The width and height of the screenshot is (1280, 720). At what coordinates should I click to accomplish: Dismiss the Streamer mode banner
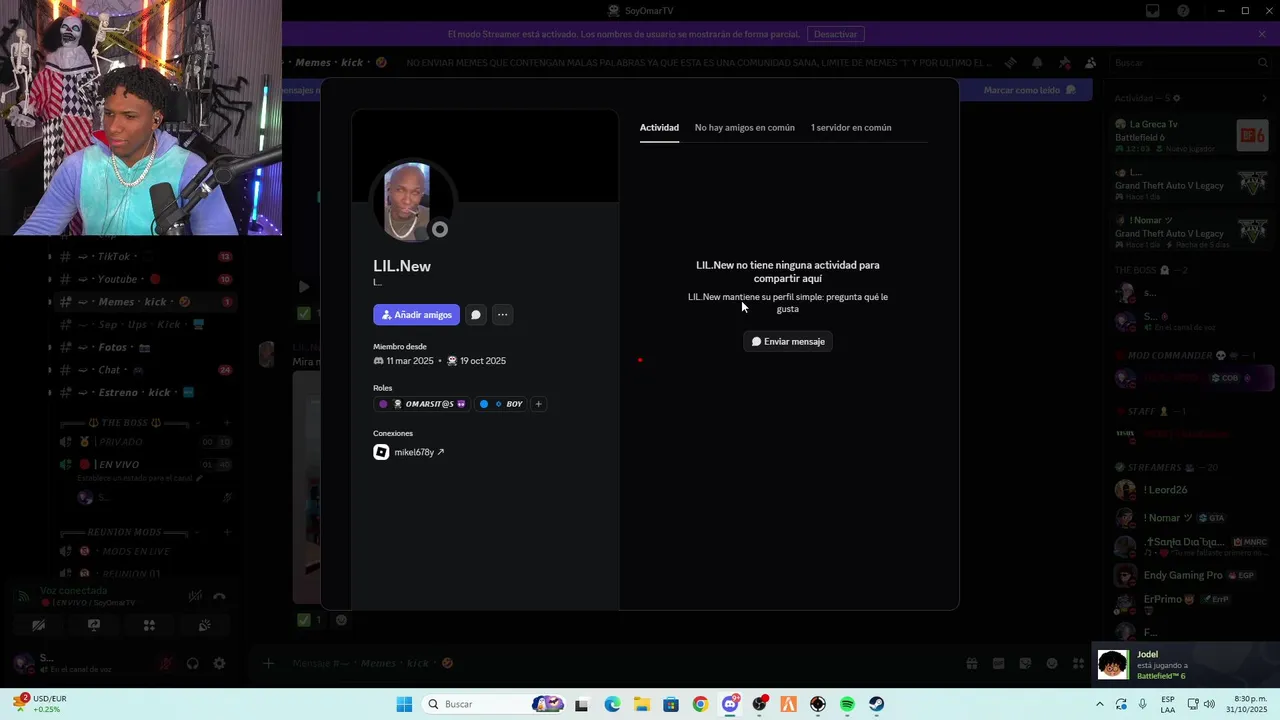[x=1262, y=34]
